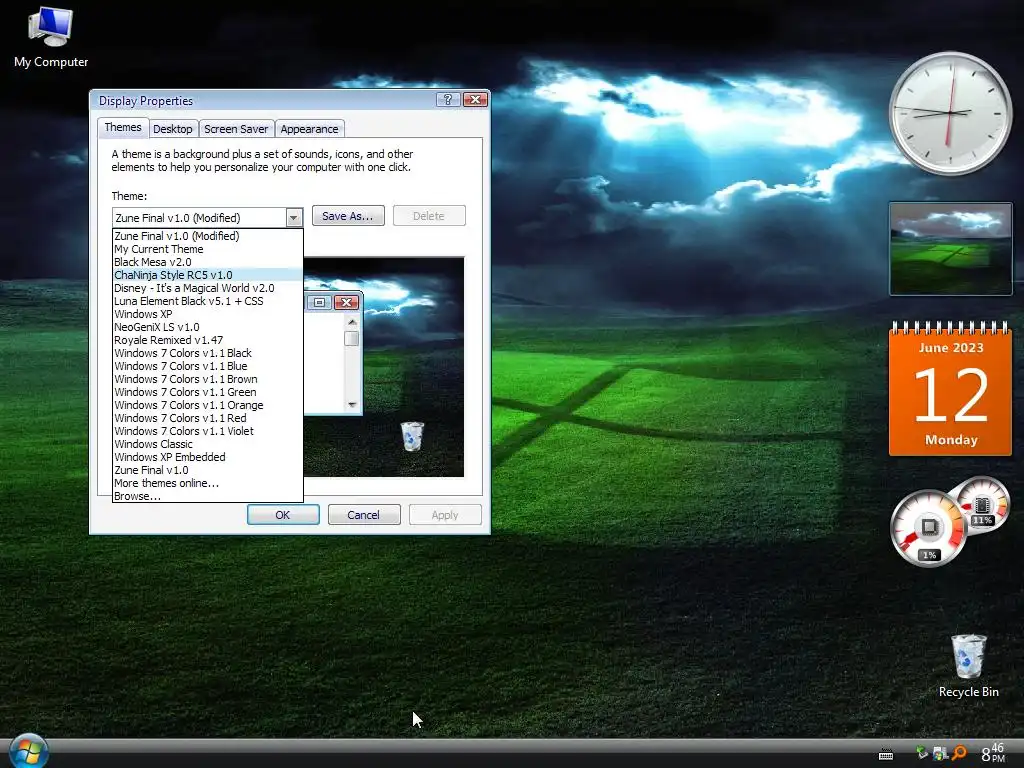Open the My Computer desktop icon
The height and width of the screenshot is (768, 1024).
pyautogui.click(x=51, y=38)
